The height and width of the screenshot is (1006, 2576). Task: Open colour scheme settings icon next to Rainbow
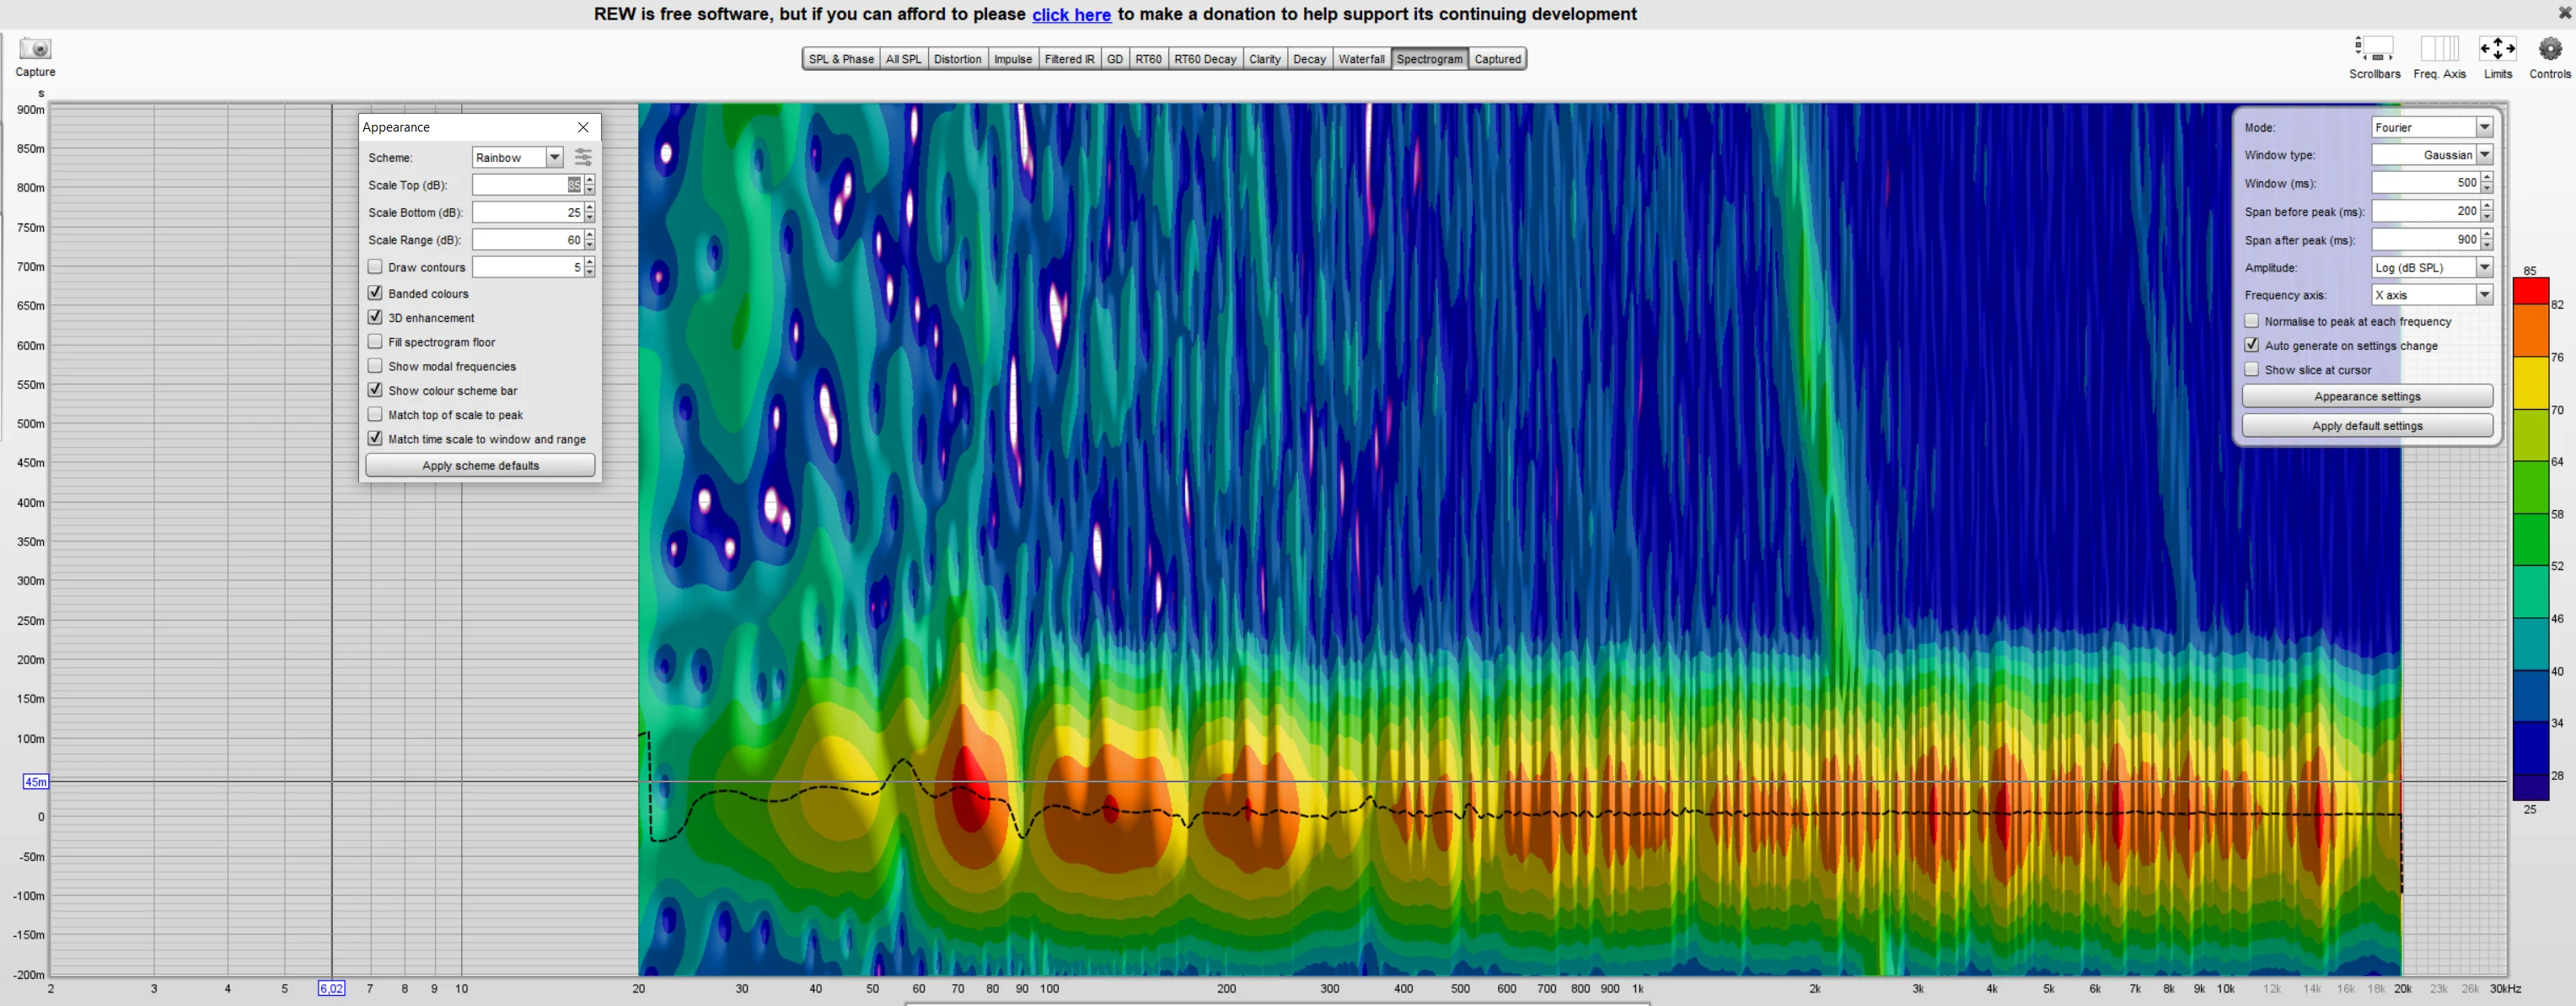(583, 157)
